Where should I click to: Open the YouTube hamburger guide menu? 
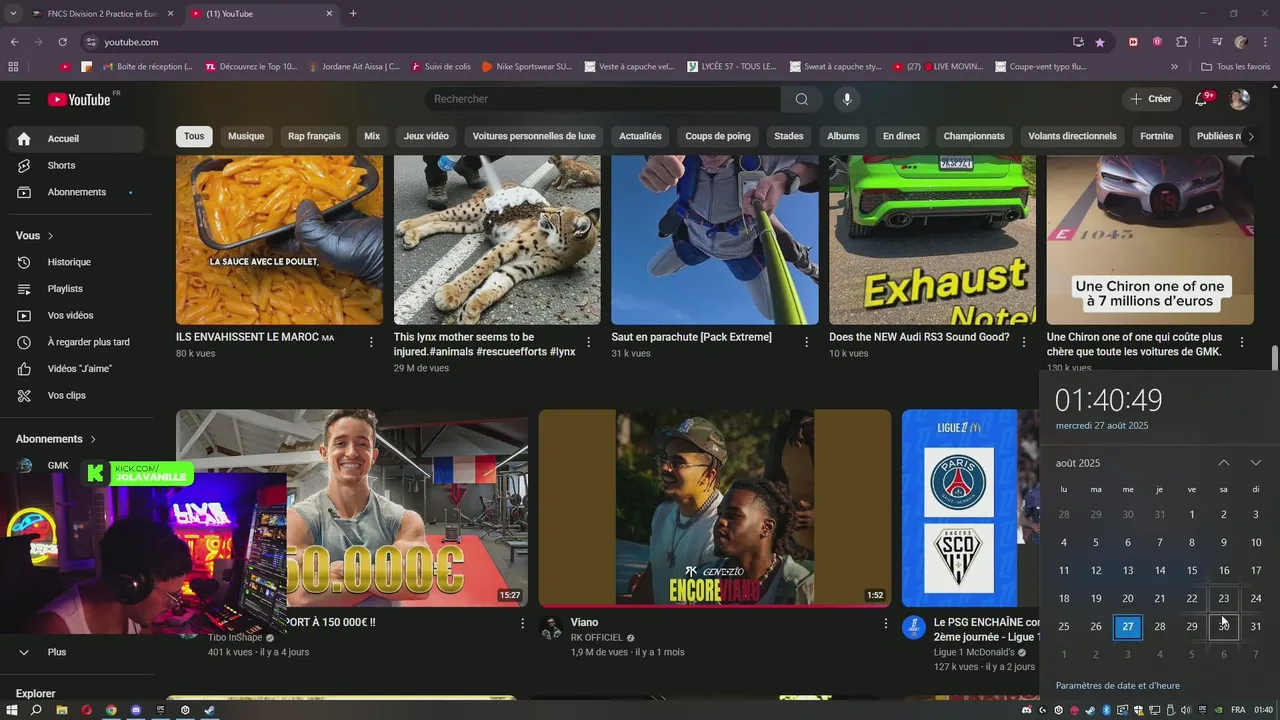tap(24, 99)
